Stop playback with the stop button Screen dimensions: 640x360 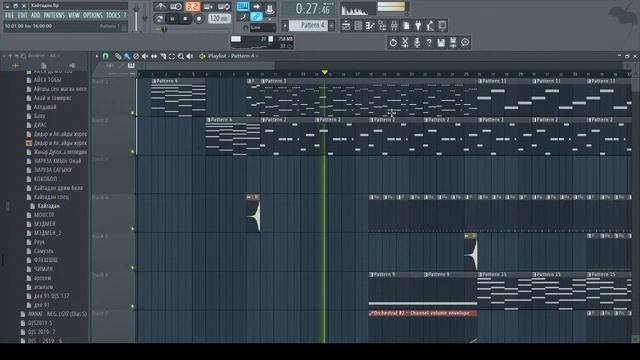pos(185,19)
